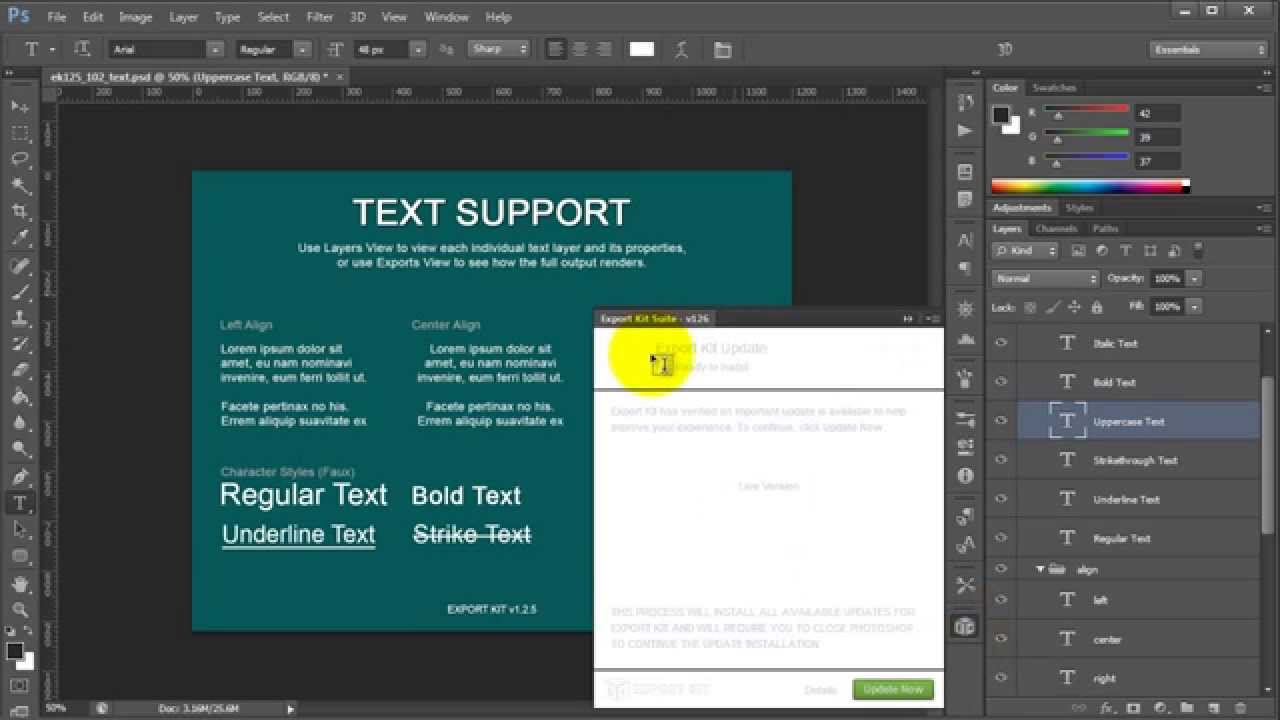Toggle visibility of the align group

1001,568
